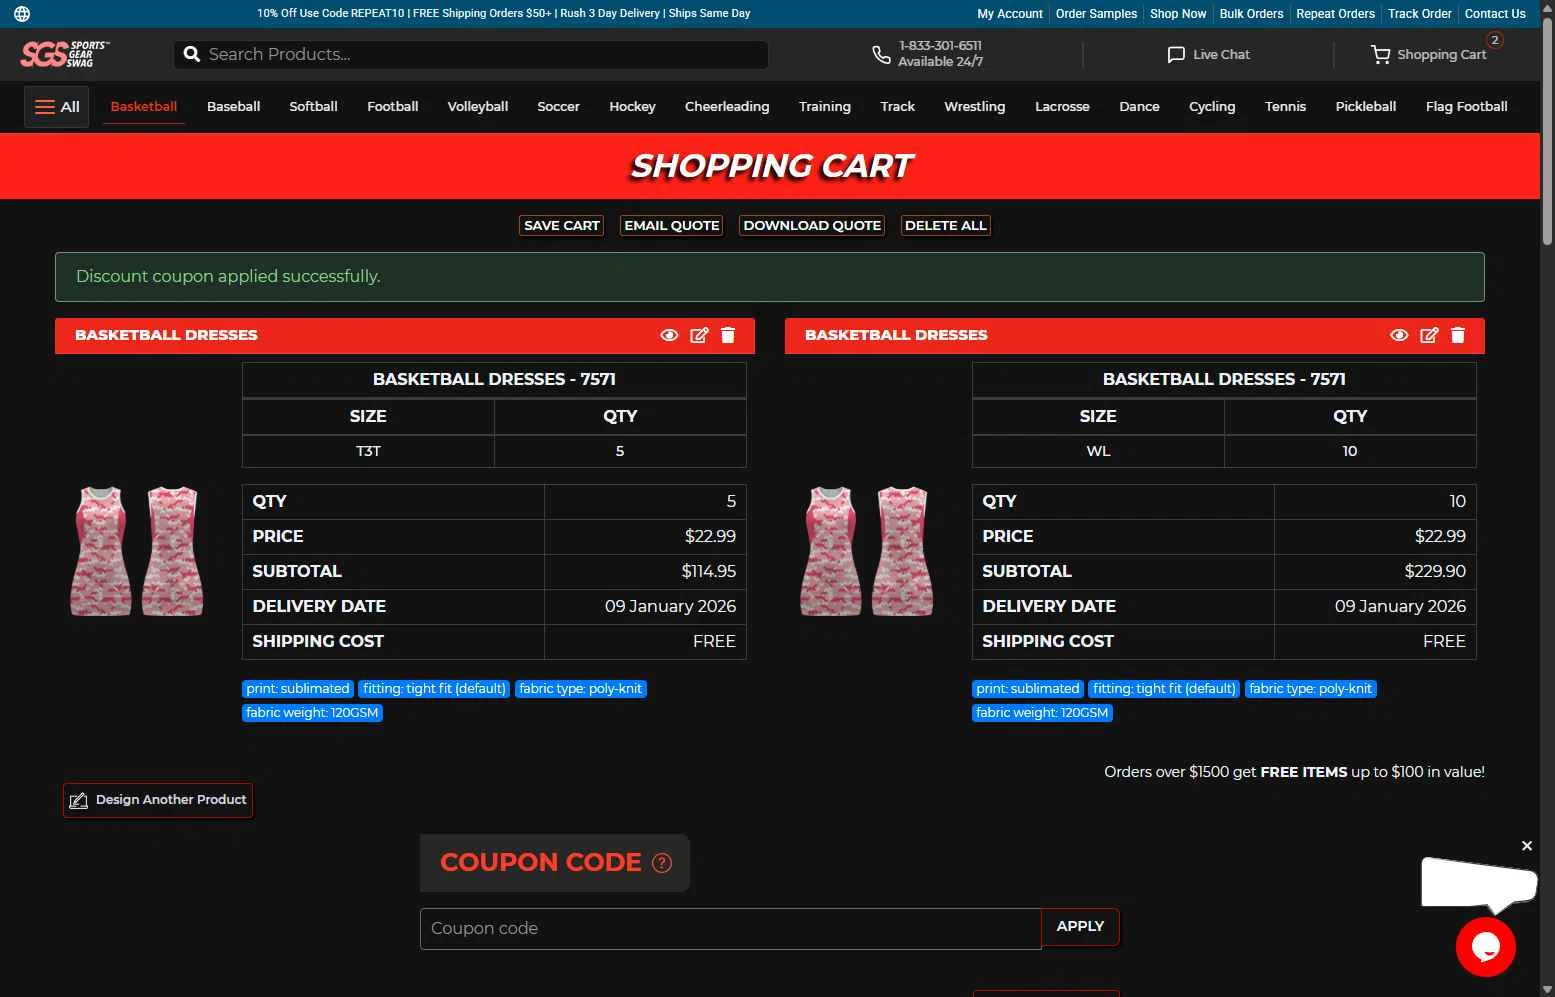View the WL basketball dress item

(1399, 335)
